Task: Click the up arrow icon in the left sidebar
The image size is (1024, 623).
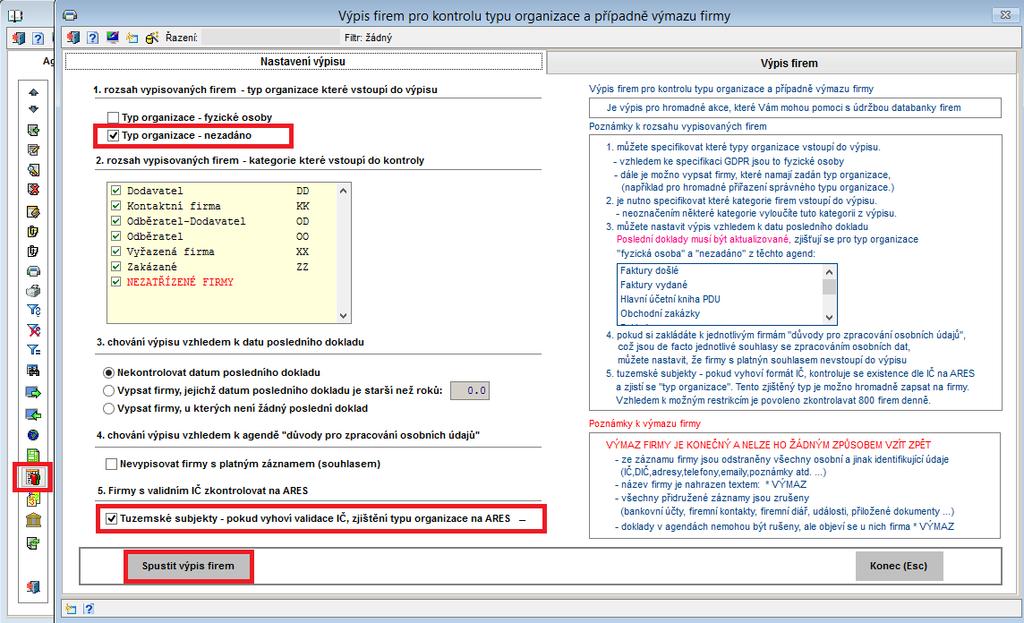Action: pyautogui.click(x=33, y=92)
